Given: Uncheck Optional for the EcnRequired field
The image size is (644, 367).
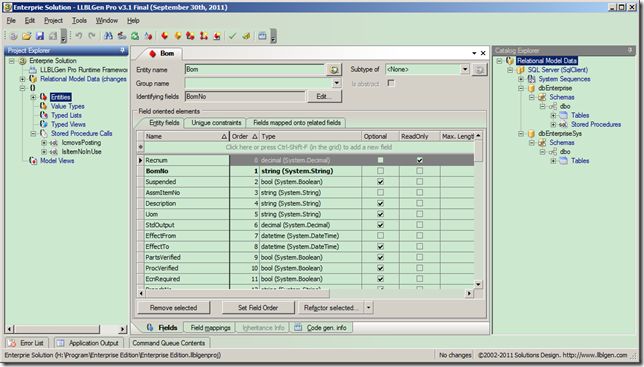Looking at the screenshot, I should pyautogui.click(x=380, y=279).
